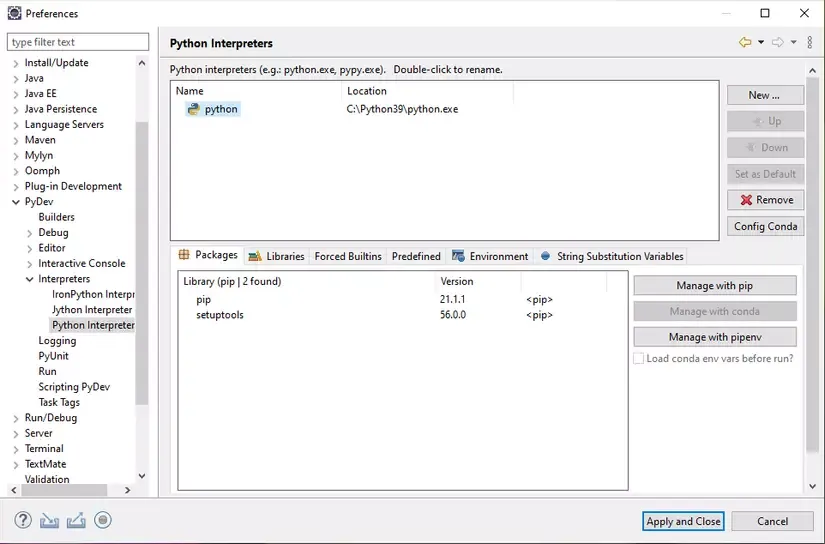Click the red X Remove button
This screenshot has width=825, height=544.
point(766,200)
